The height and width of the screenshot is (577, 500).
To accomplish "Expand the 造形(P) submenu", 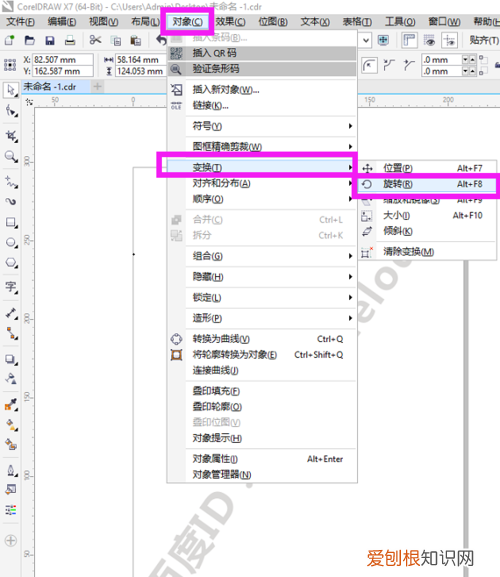I will coord(262,318).
